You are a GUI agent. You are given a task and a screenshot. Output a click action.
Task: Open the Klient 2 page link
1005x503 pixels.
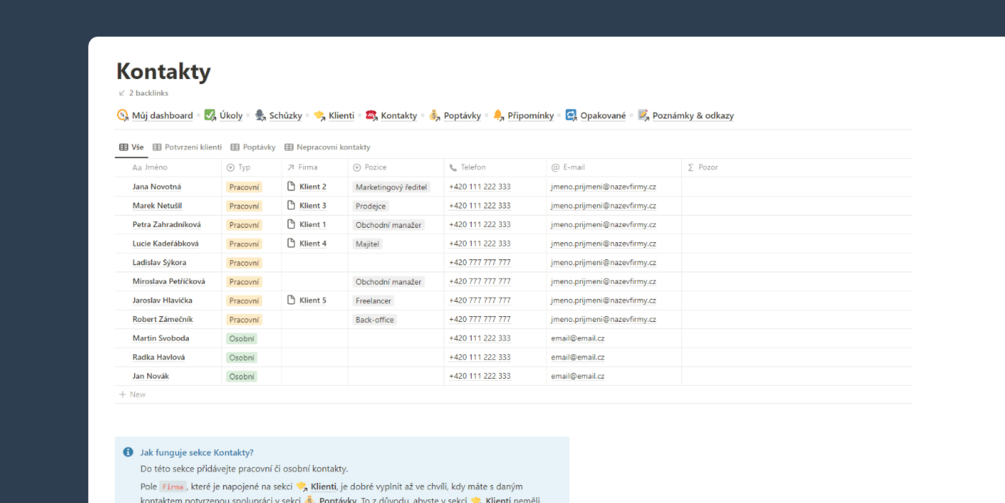(307, 187)
